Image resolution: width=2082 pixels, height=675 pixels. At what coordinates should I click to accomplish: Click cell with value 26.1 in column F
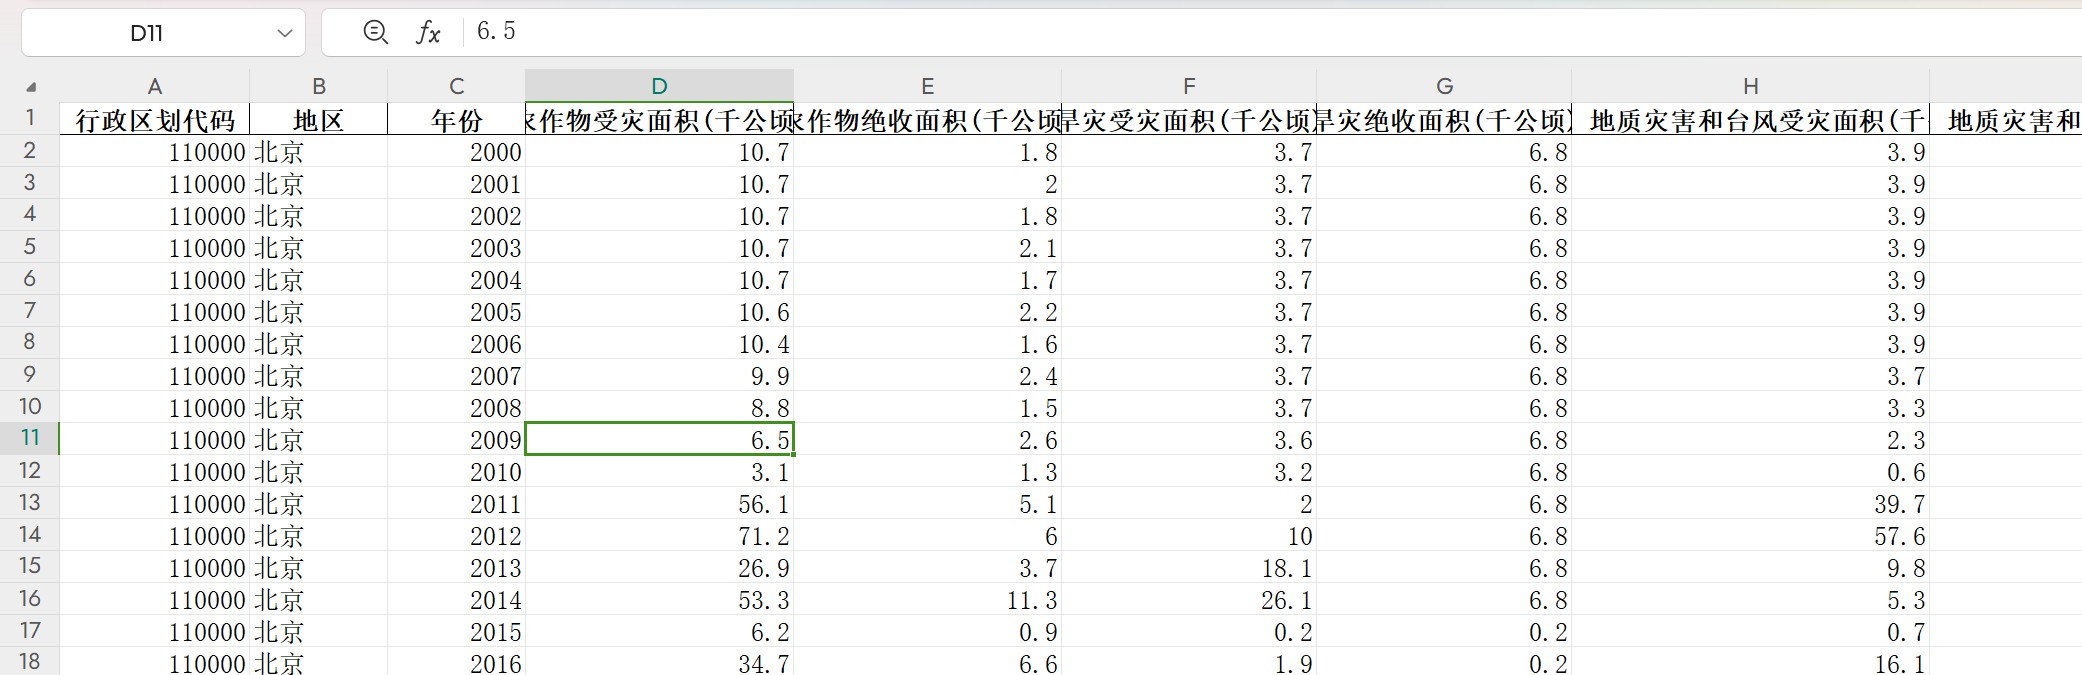point(1189,600)
